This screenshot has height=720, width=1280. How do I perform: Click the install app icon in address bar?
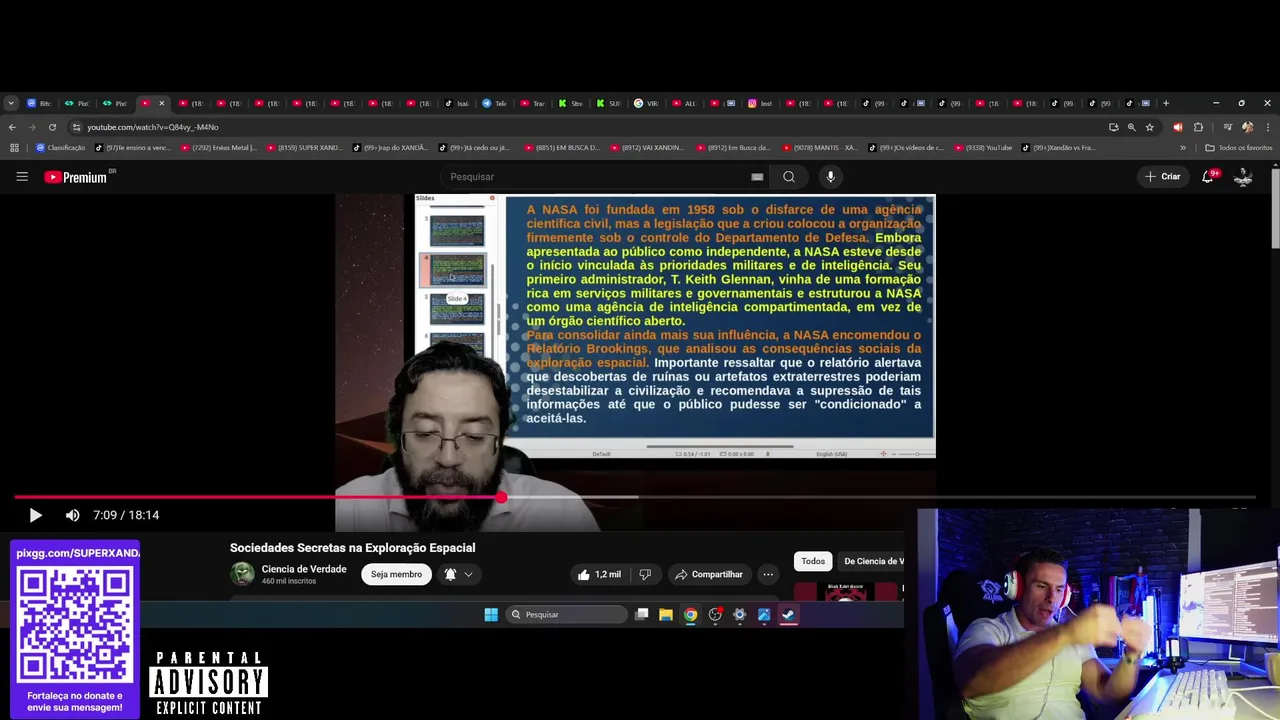[1113, 127]
